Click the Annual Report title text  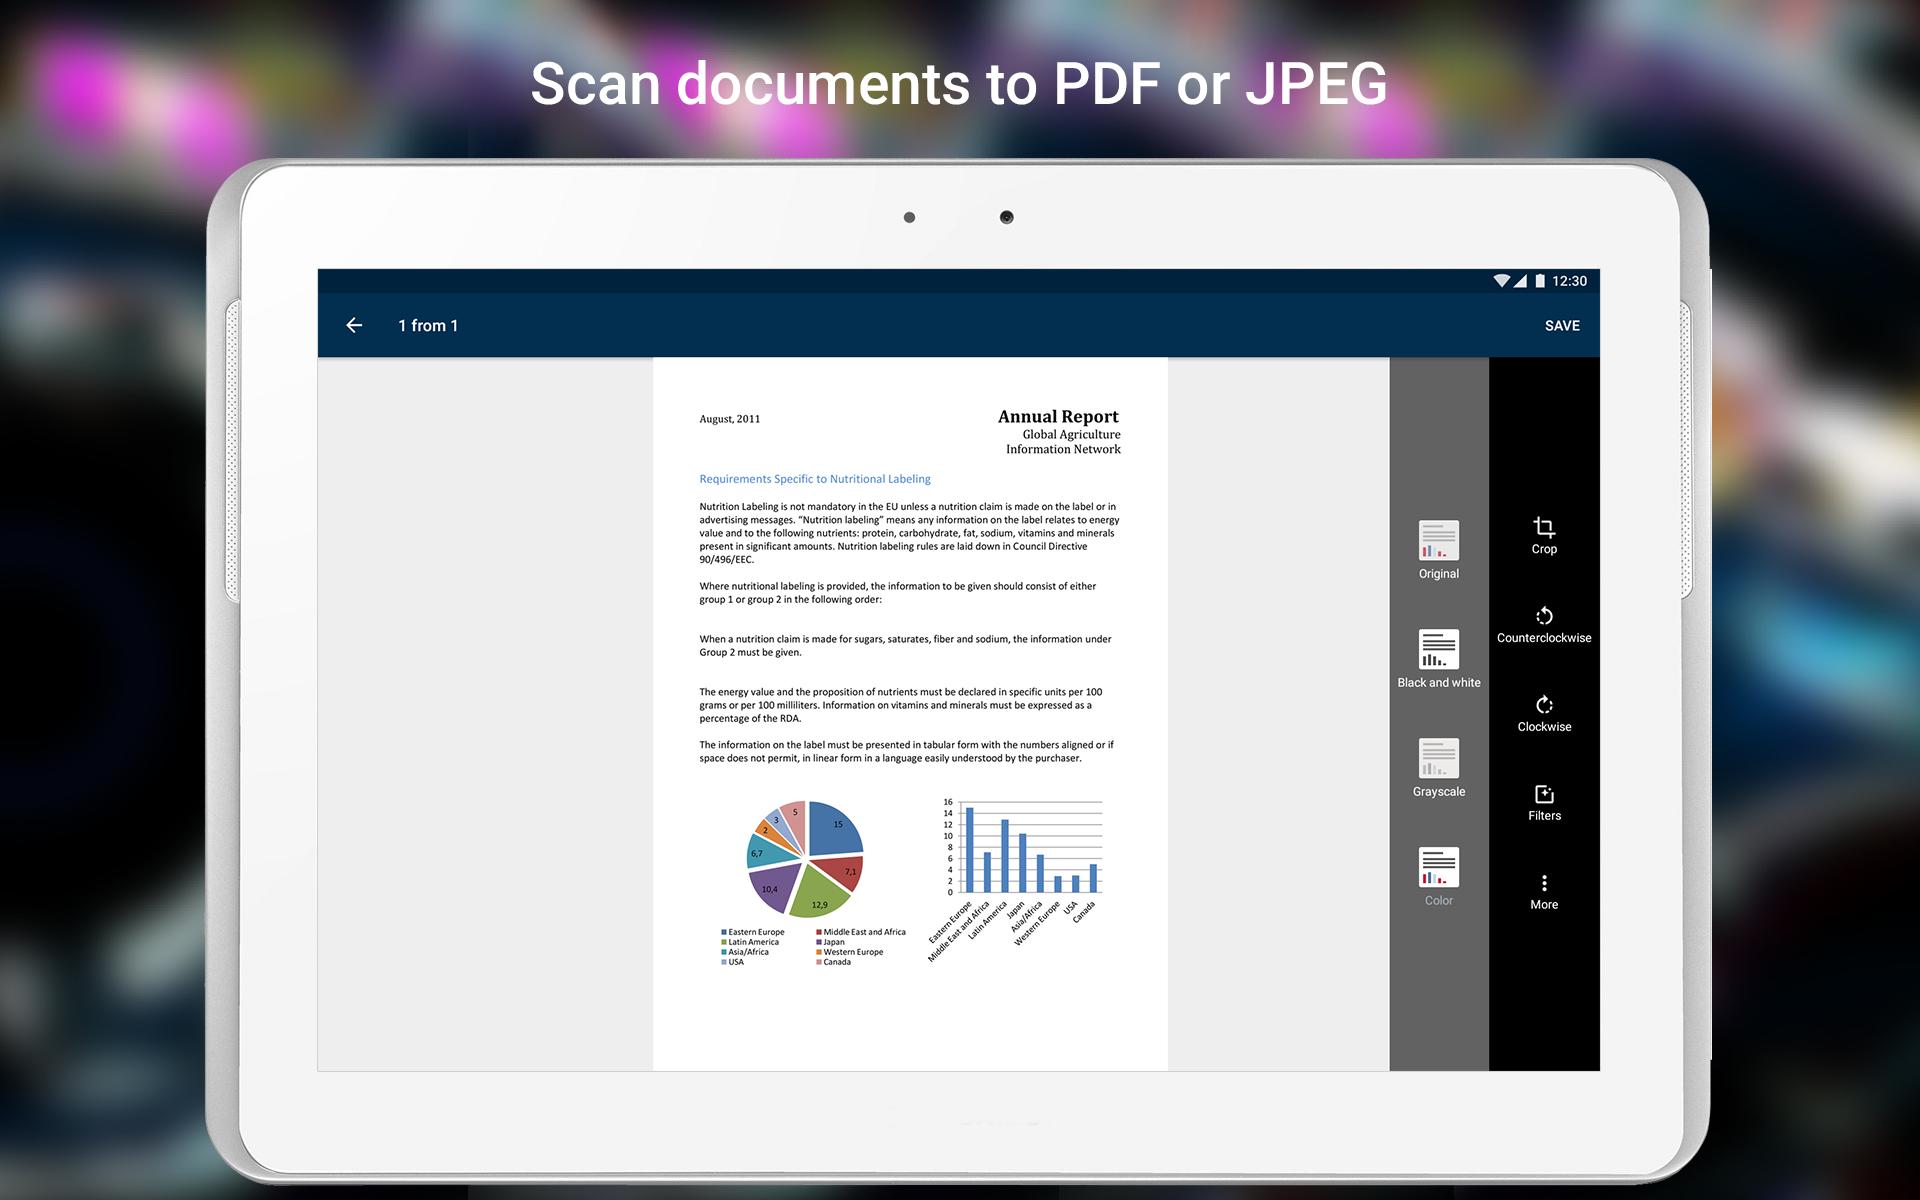[x=1058, y=417]
